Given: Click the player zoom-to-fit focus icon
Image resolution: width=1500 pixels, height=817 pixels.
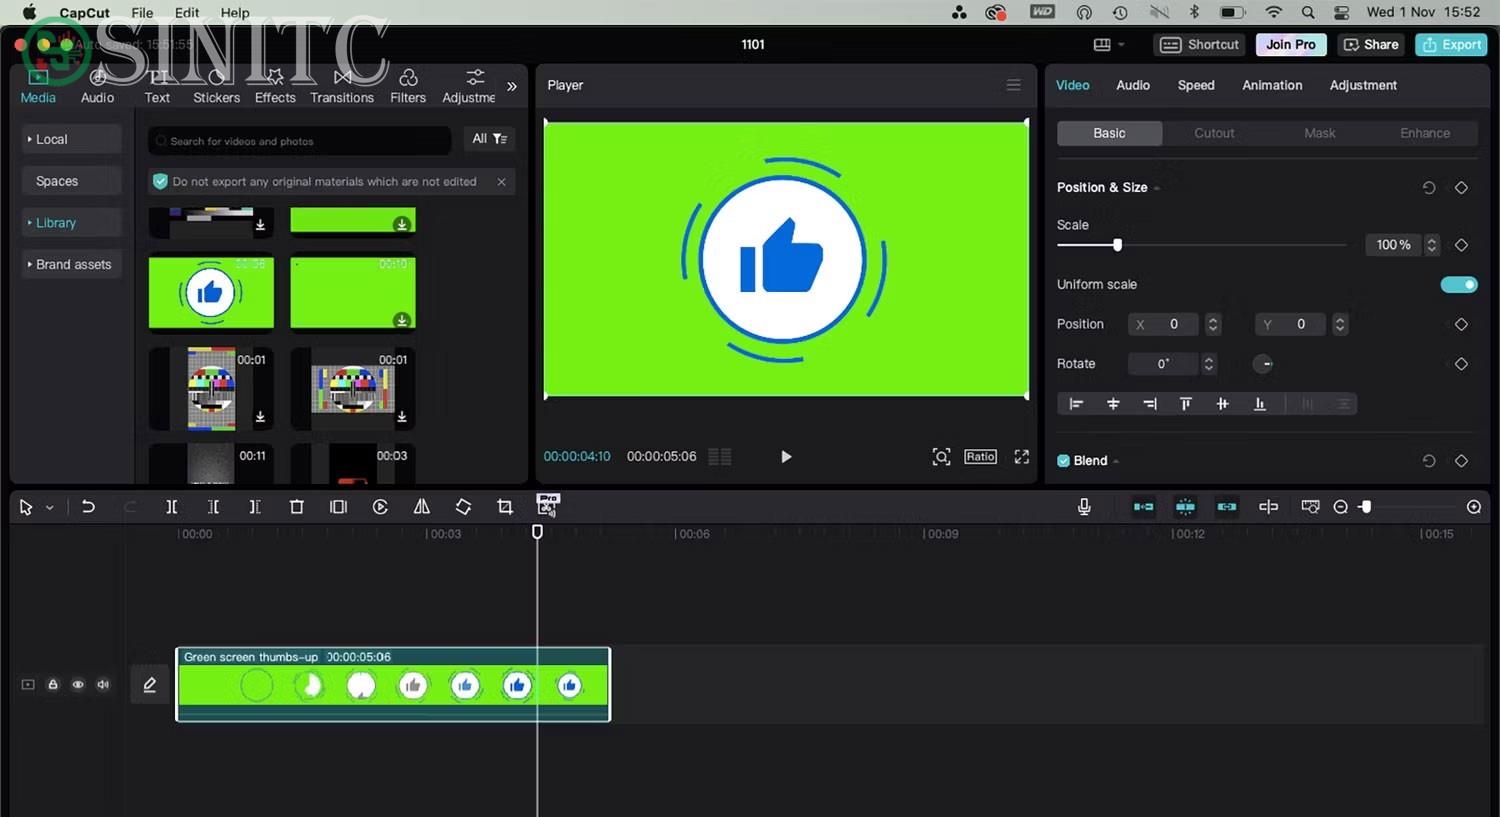Looking at the screenshot, I should [941, 457].
